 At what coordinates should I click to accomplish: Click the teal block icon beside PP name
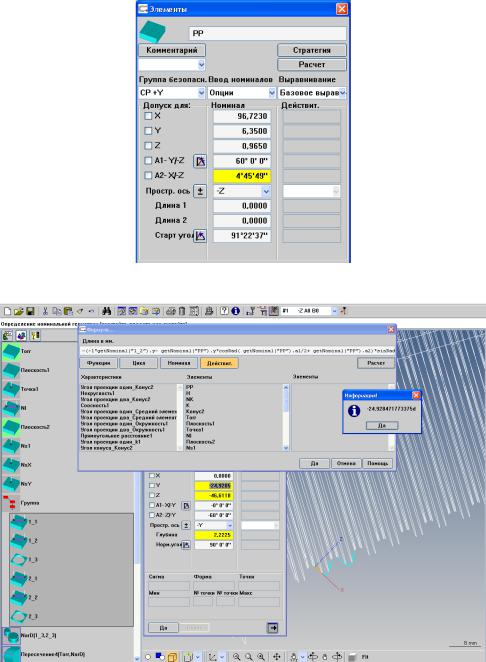pos(152,31)
